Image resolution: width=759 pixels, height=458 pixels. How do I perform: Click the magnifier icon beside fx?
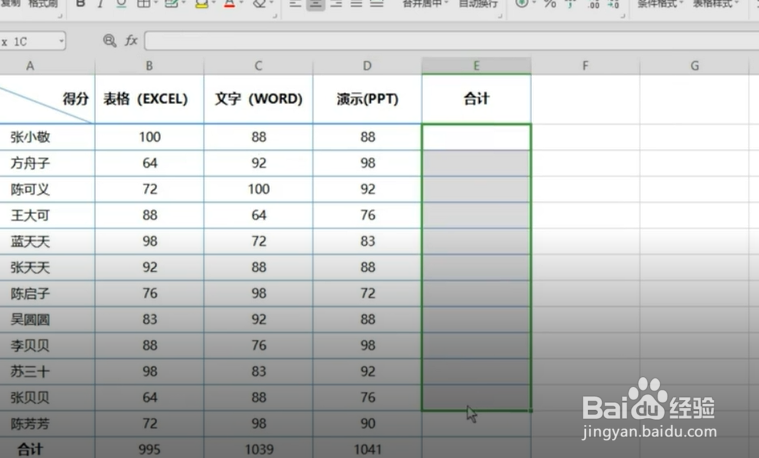pos(110,41)
